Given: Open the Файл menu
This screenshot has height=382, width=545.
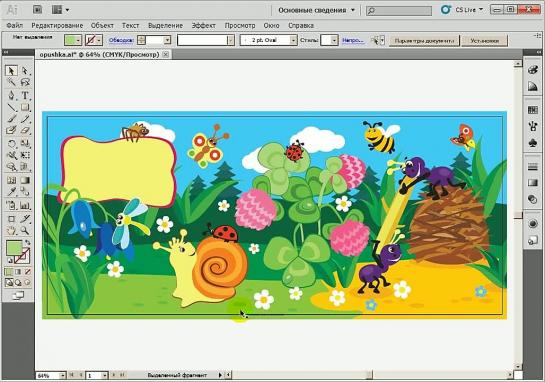Looking at the screenshot, I should click(15, 25).
